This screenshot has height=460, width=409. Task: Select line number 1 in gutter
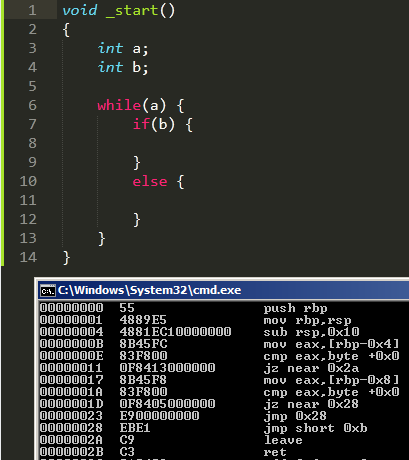[32, 10]
